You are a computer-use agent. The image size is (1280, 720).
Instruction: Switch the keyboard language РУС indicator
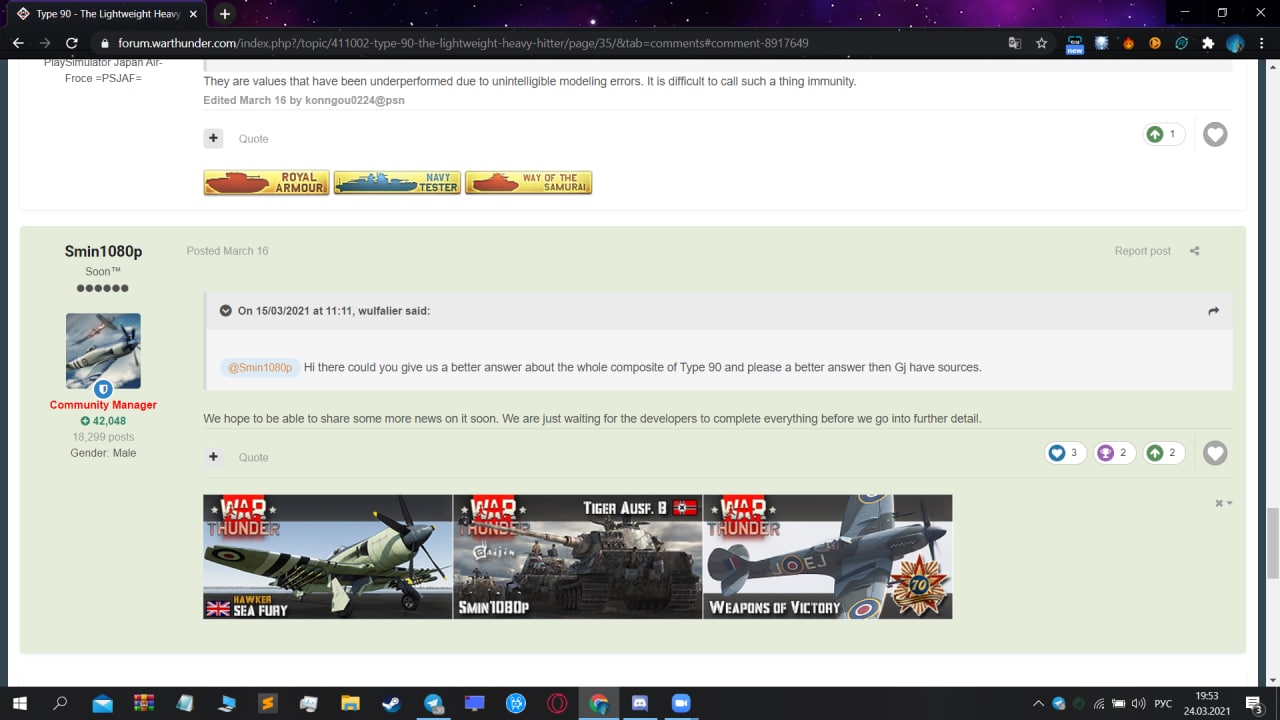pos(1163,703)
